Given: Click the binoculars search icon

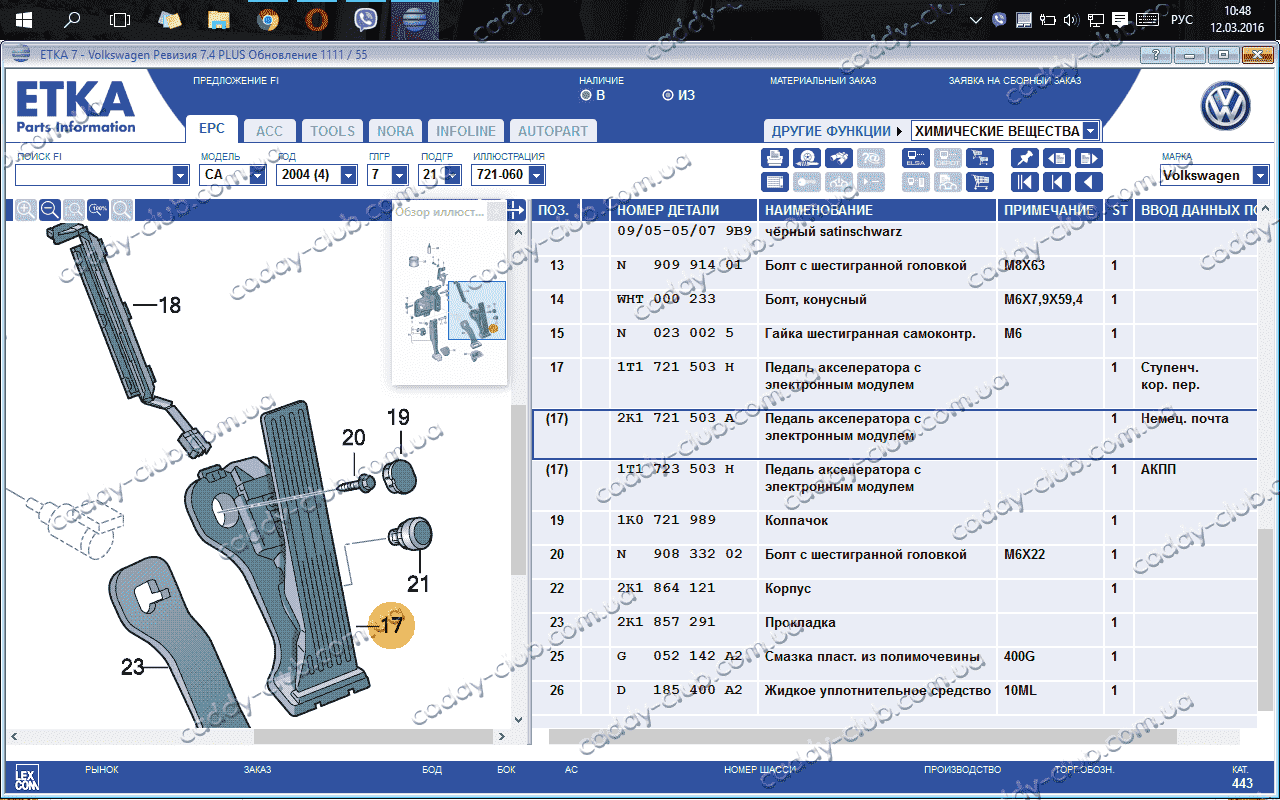Looking at the screenshot, I should pos(839,158).
